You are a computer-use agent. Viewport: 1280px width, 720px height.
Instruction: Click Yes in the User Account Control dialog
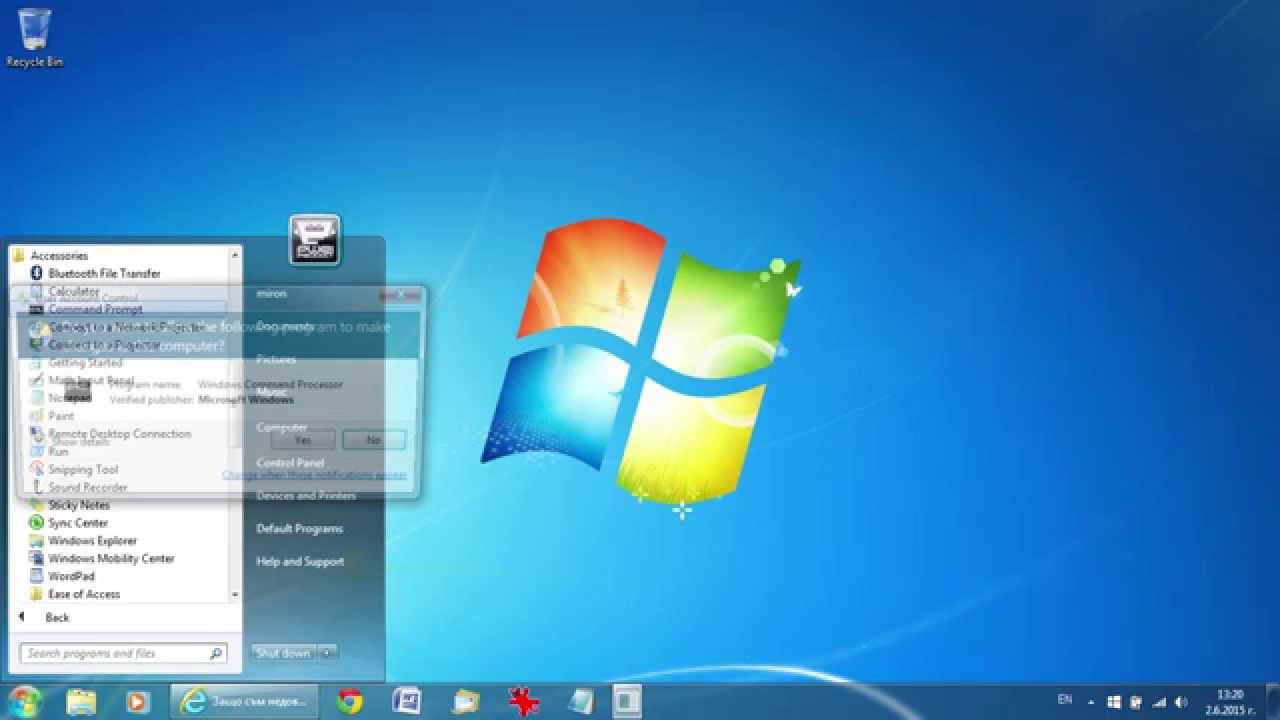(x=303, y=440)
